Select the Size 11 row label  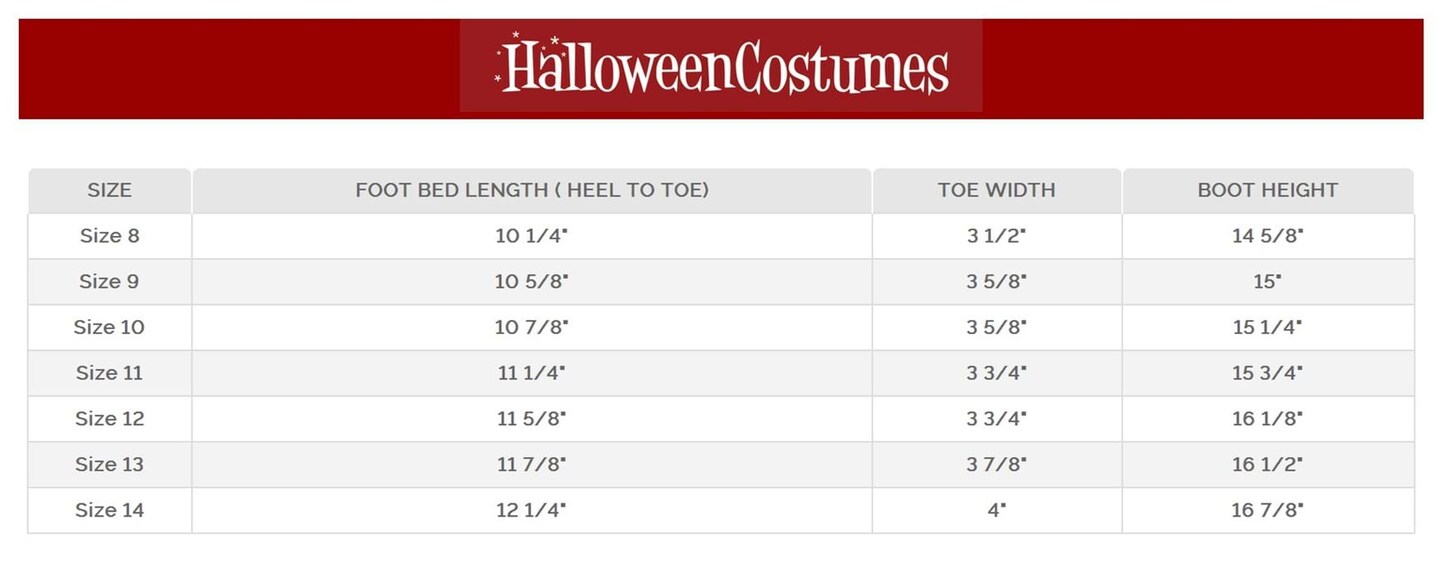[x=110, y=373]
